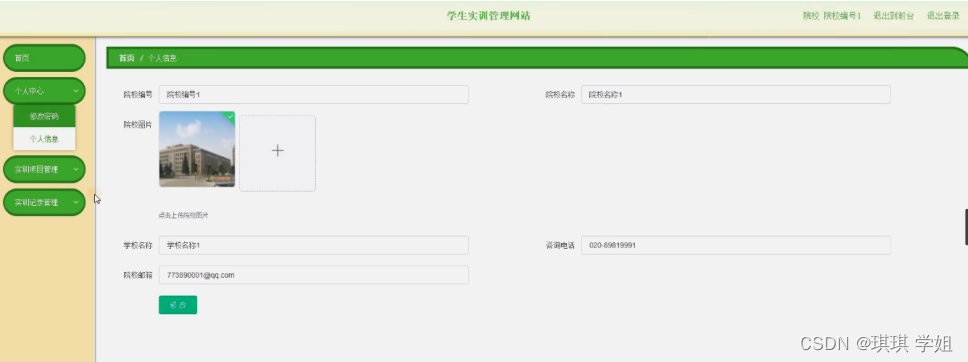Screen dimensions: 968x362
Task: Focus the 院校编号 input field
Action: [x=314, y=95]
